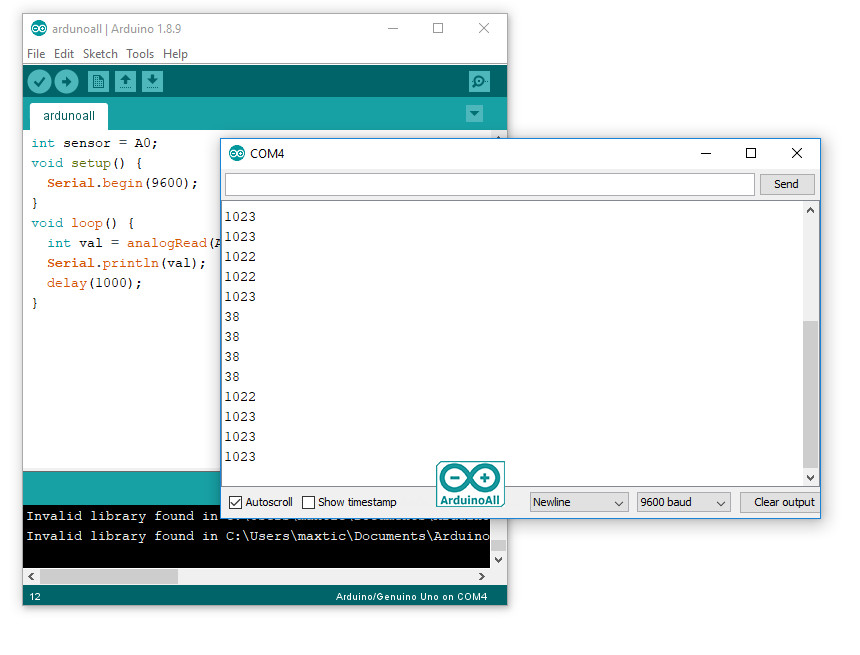The width and height of the screenshot is (860, 655).
Task: Click the serial monitor vertical scrollbar thumb
Action: [x=811, y=394]
